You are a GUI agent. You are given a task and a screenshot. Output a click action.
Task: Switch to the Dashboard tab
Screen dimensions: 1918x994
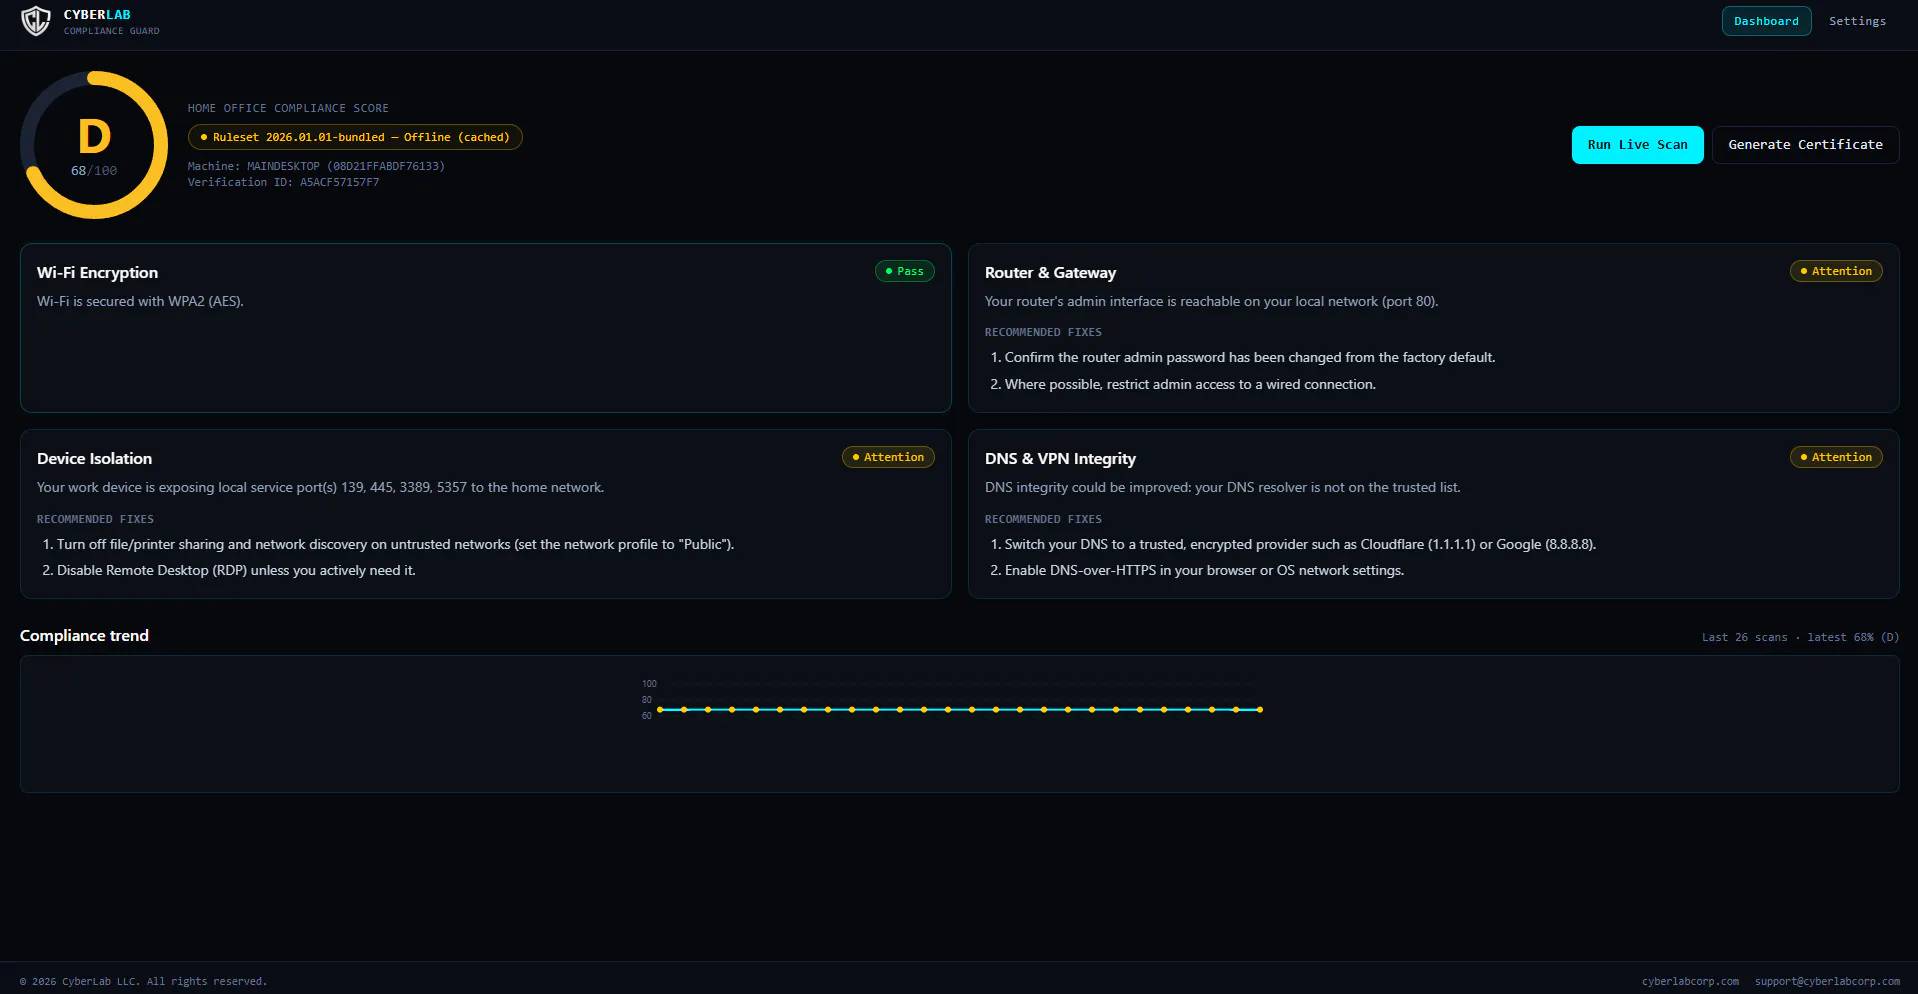pos(1766,21)
